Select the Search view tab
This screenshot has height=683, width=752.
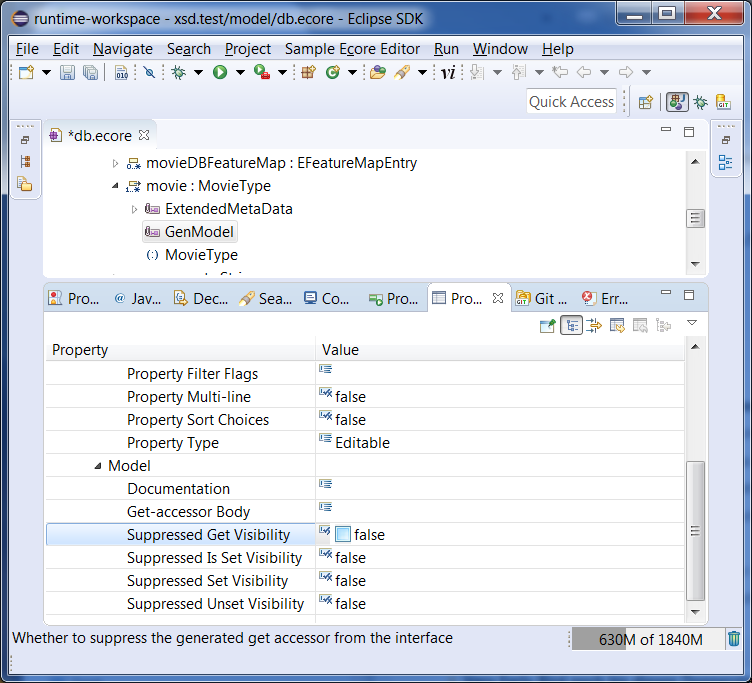coord(266,299)
